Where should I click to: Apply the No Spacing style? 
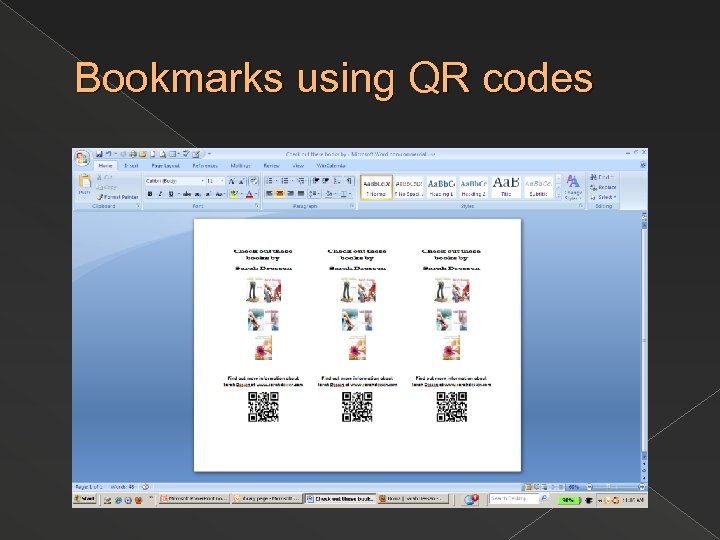point(408,187)
